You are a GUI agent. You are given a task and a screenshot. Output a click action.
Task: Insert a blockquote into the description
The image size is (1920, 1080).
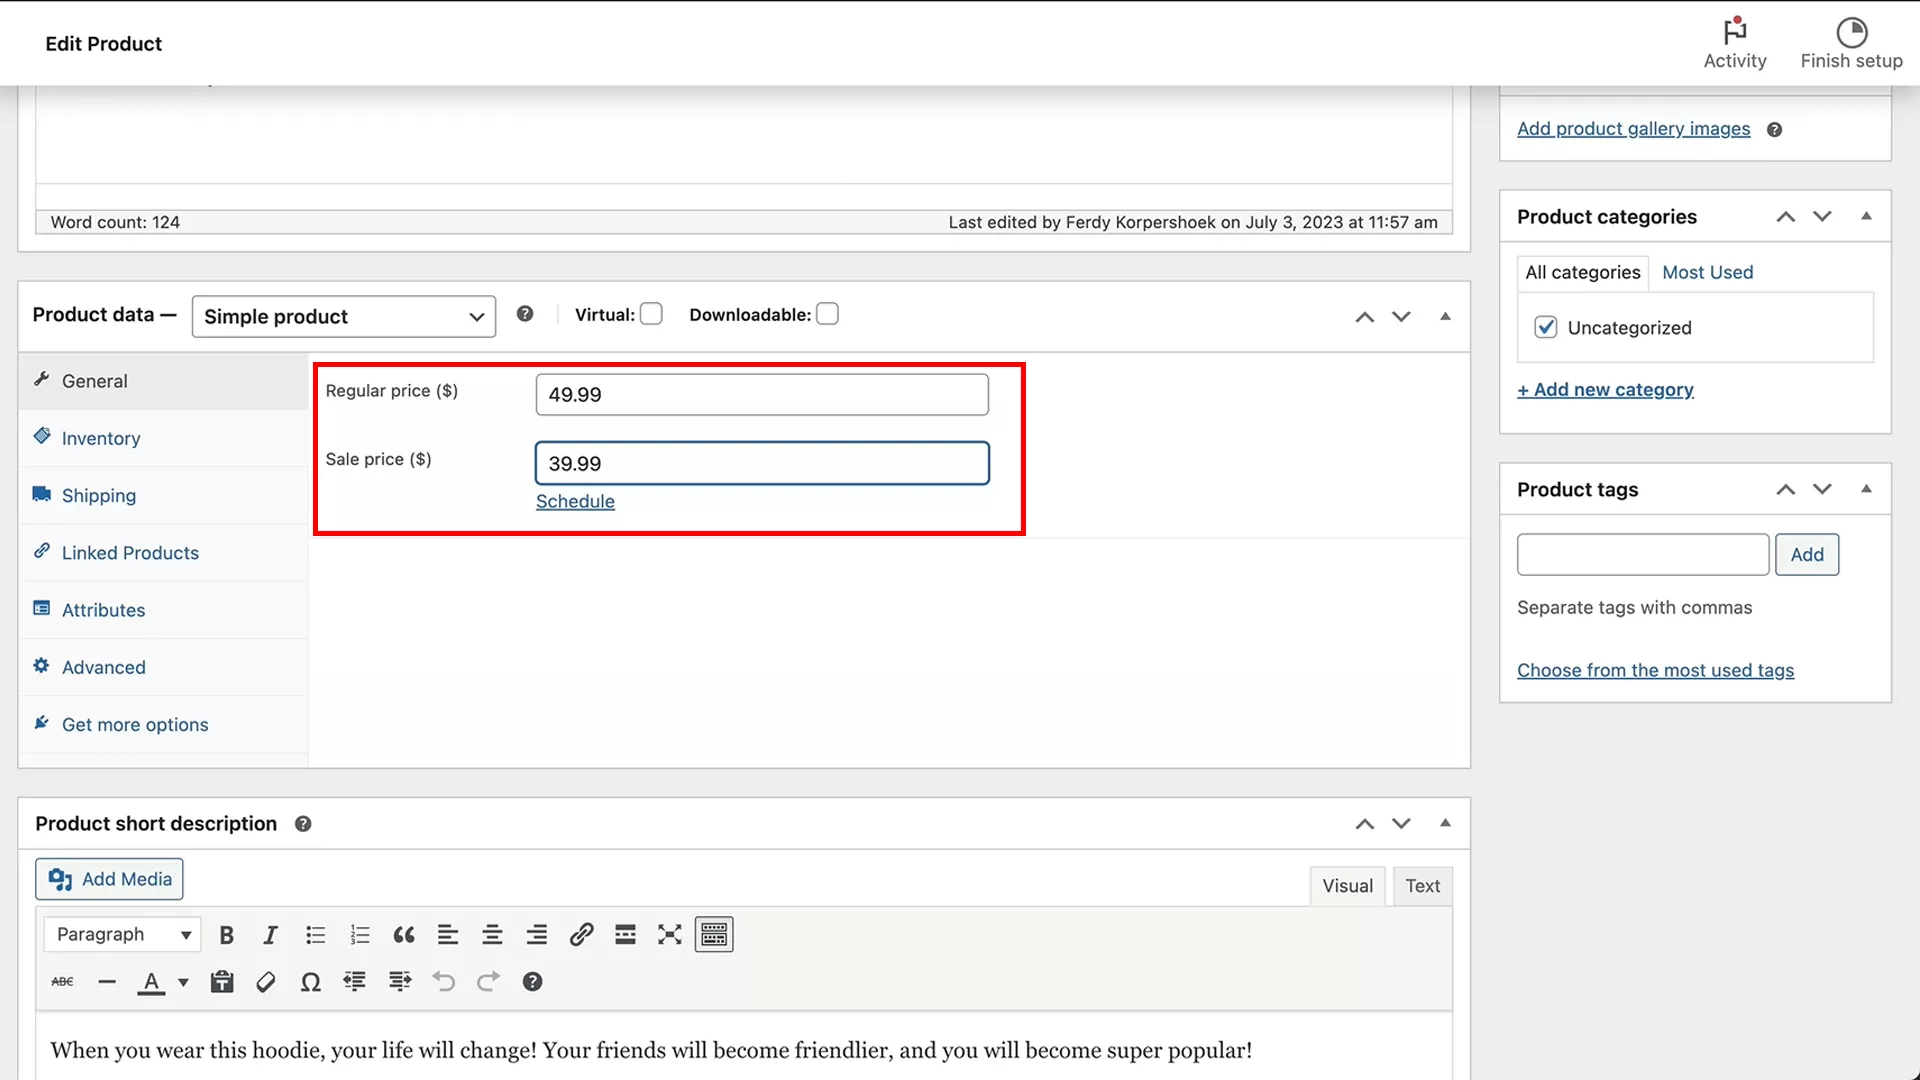coord(404,934)
